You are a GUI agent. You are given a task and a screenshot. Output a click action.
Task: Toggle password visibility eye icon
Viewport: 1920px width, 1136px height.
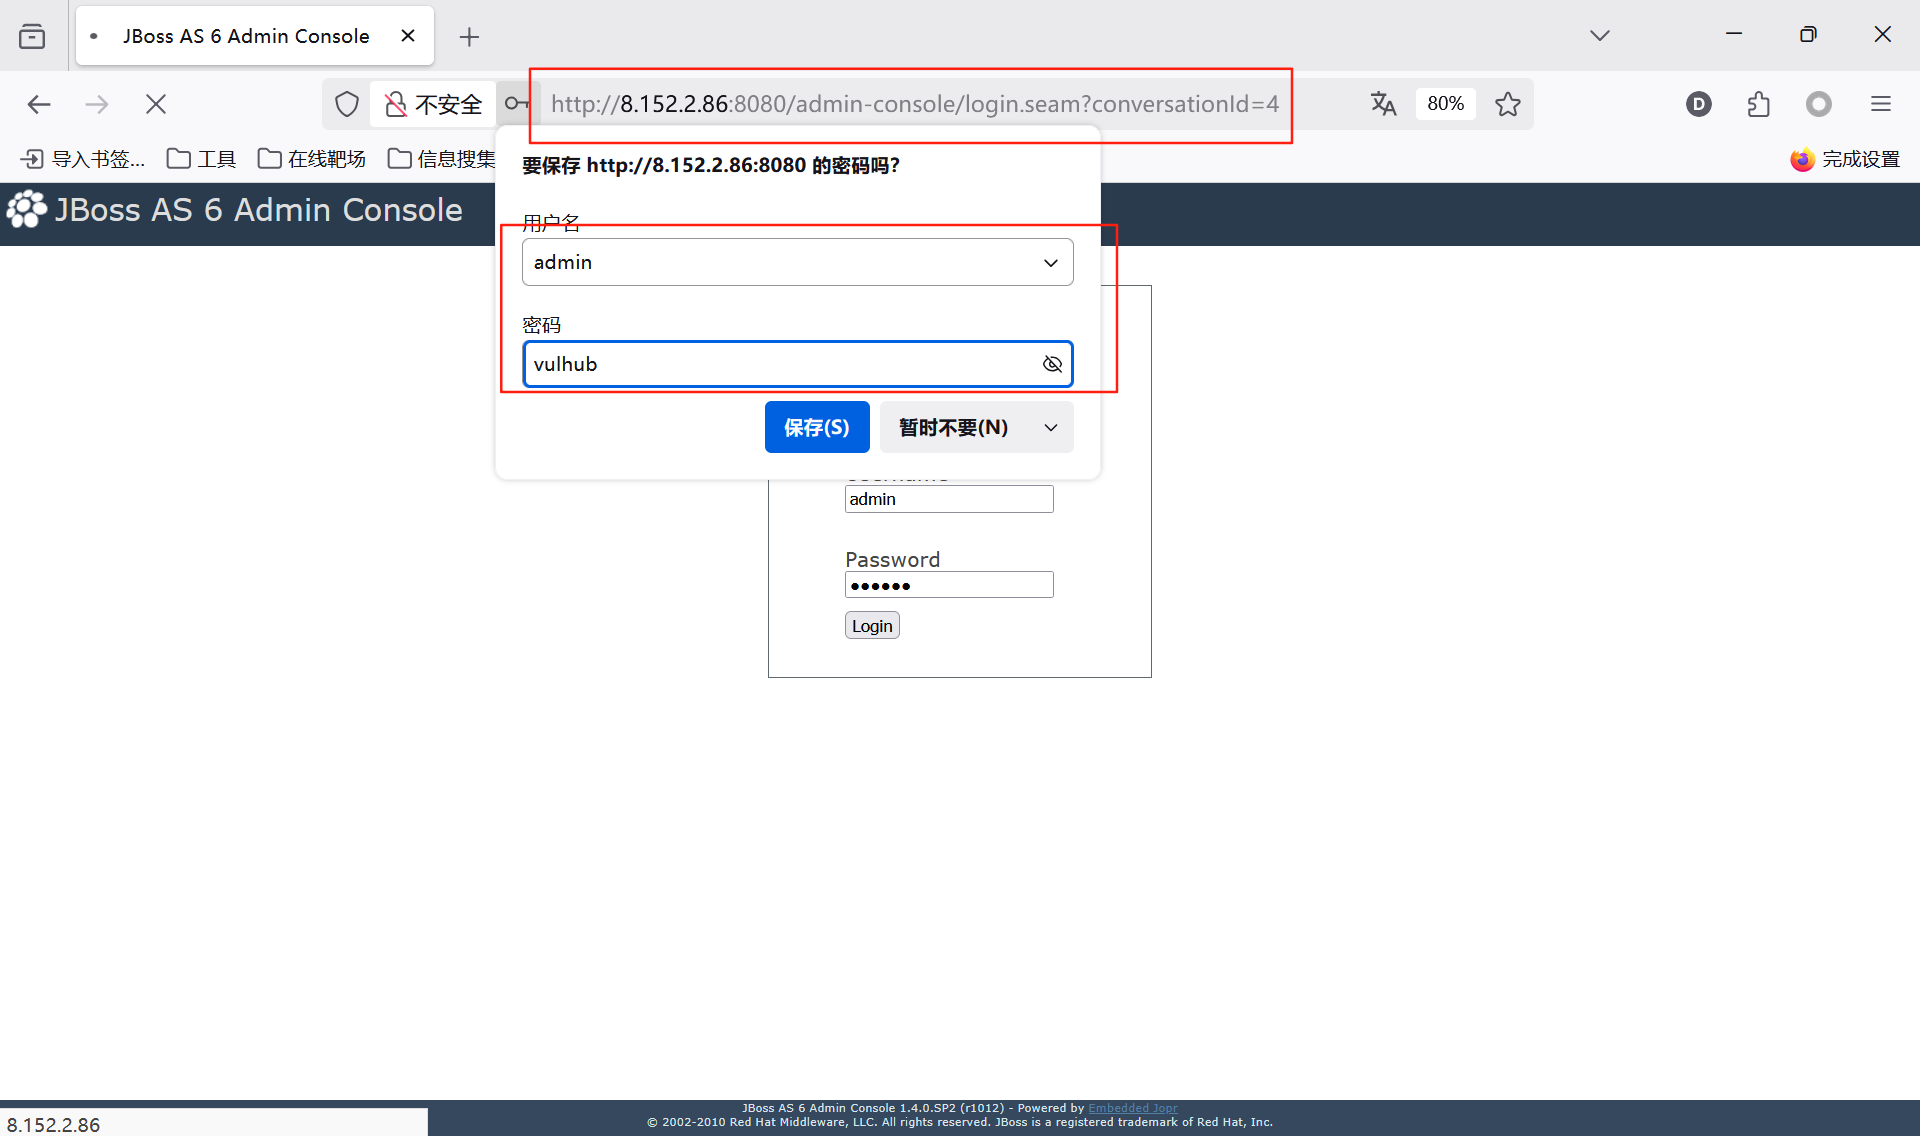[x=1052, y=364]
